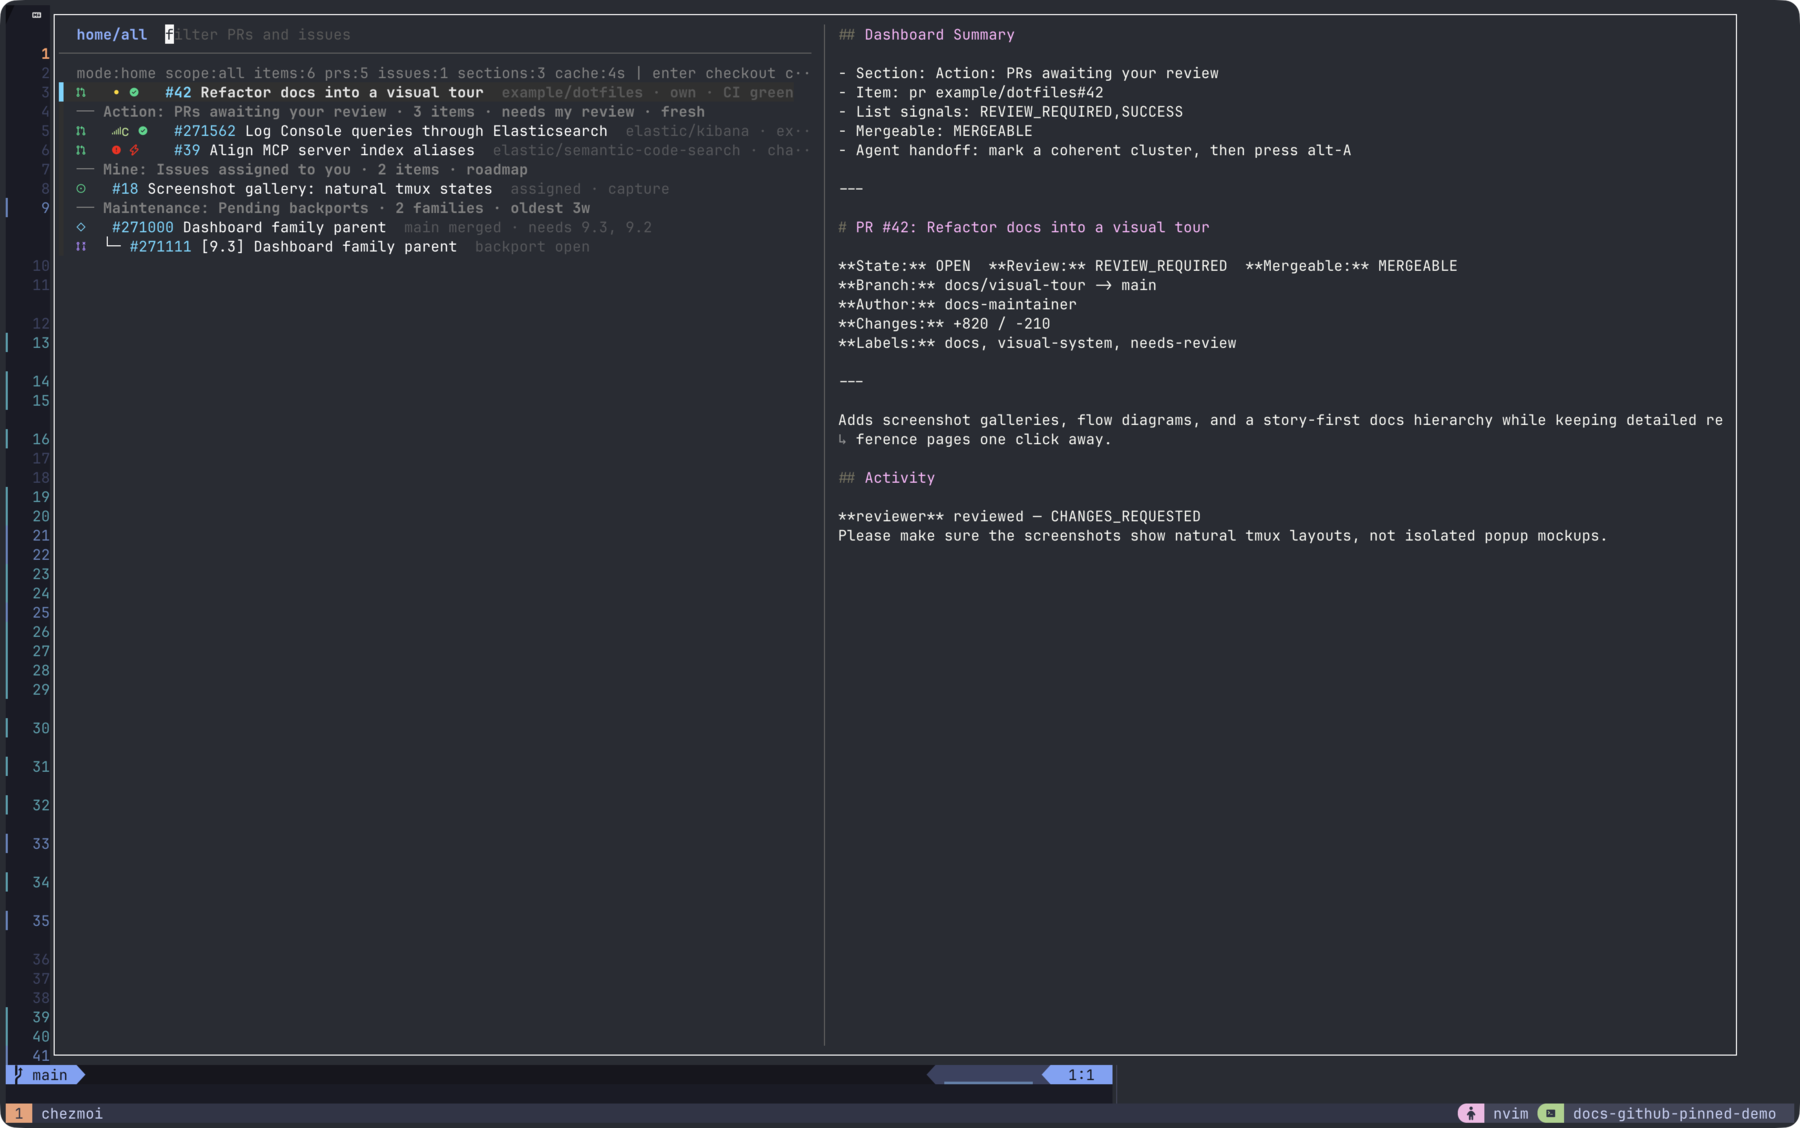Click 'backport open' text on #271111 row
The height and width of the screenshot is (1128, 1800).
coord(532,247)
